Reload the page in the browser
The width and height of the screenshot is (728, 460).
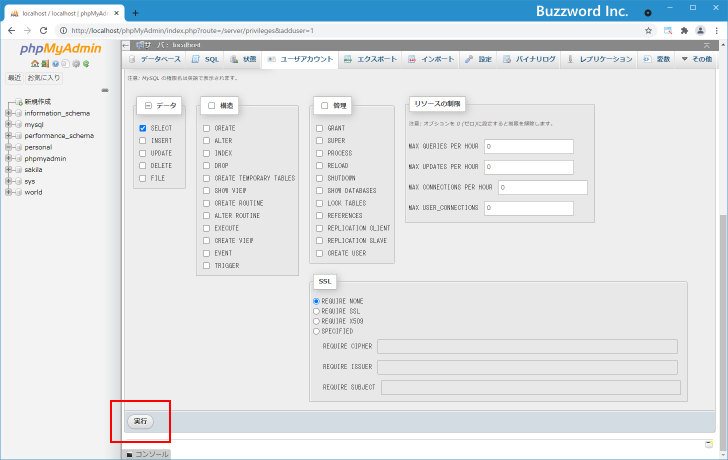[x=43, y=31]
